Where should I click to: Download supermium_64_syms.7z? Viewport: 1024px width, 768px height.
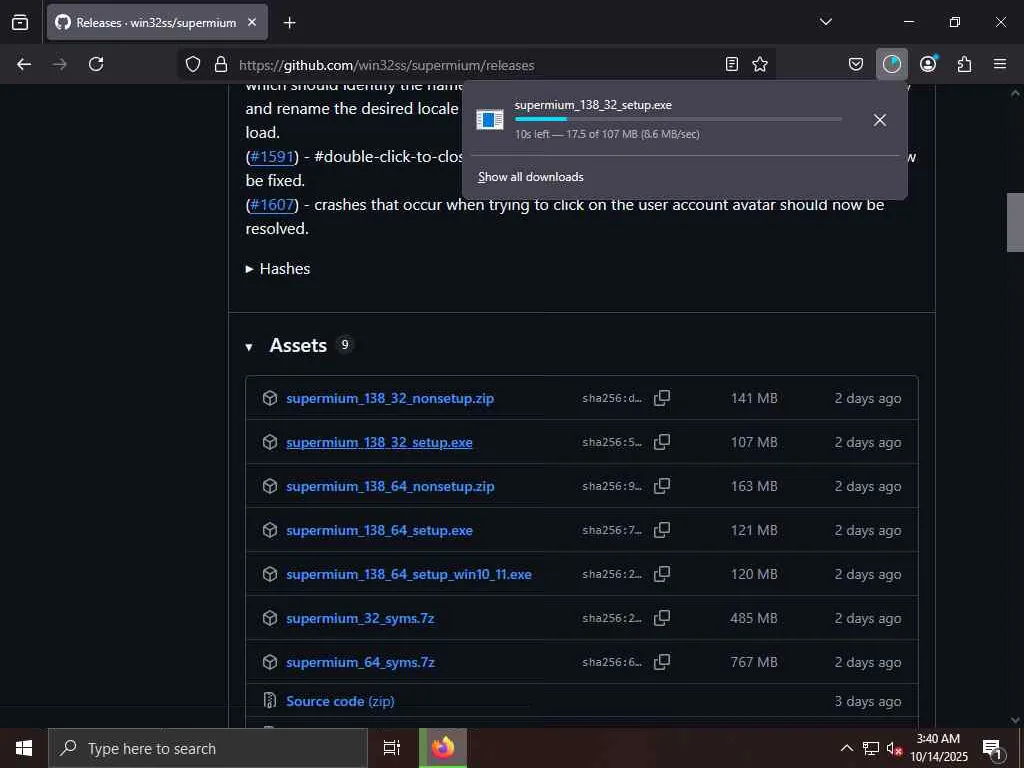[360, 662]
